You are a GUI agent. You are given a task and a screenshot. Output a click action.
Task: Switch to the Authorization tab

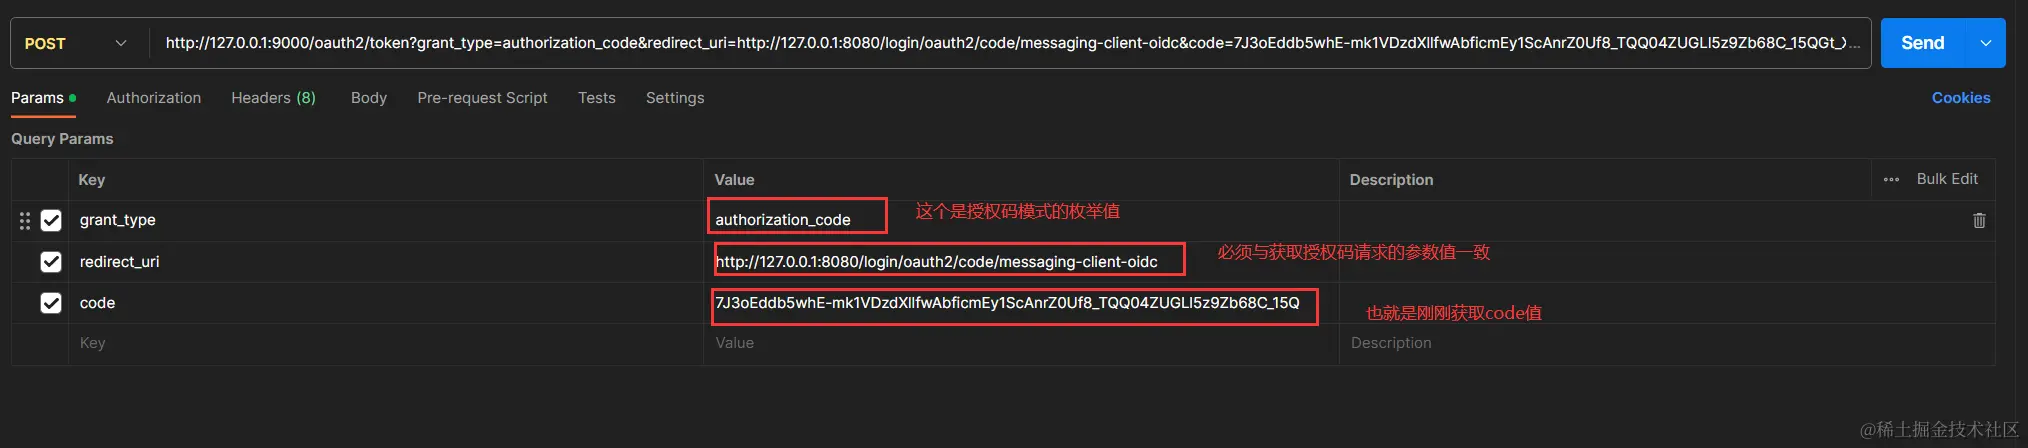[154, 98]
